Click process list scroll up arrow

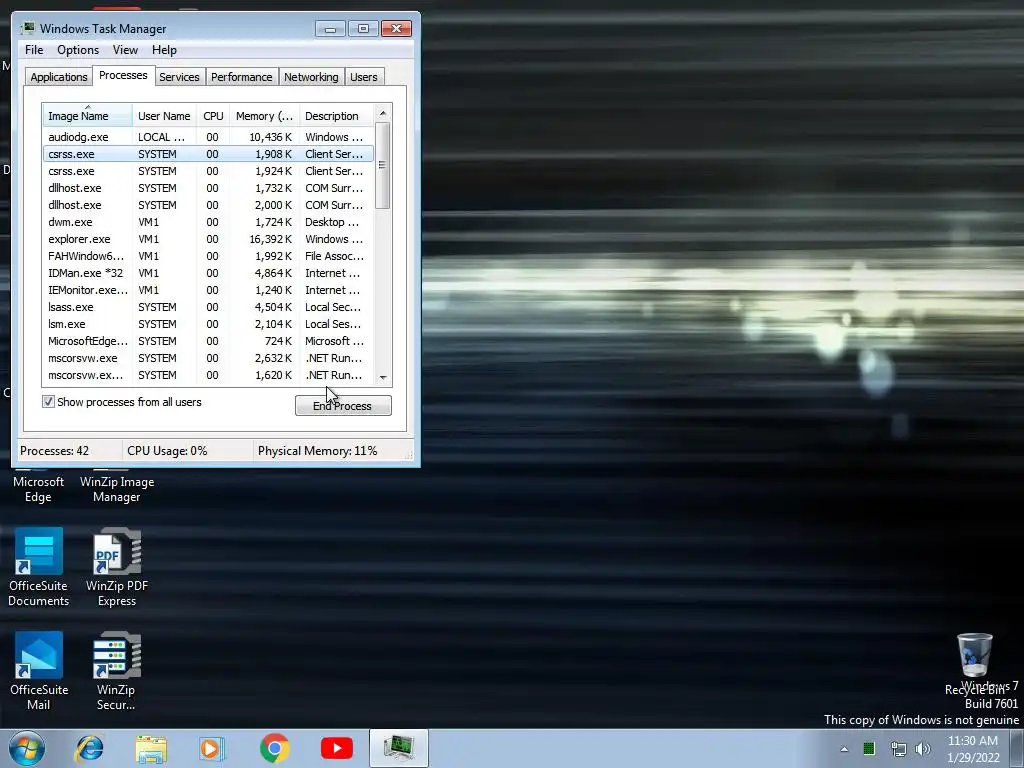point(383,113)
